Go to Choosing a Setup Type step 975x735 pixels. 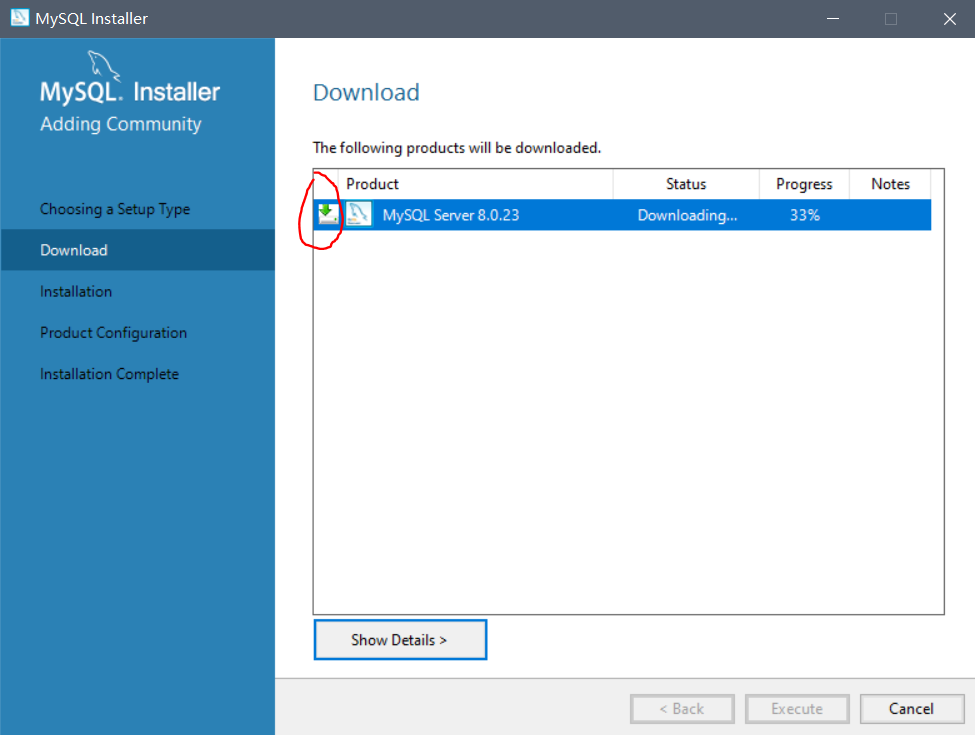[x=115, y=209]
